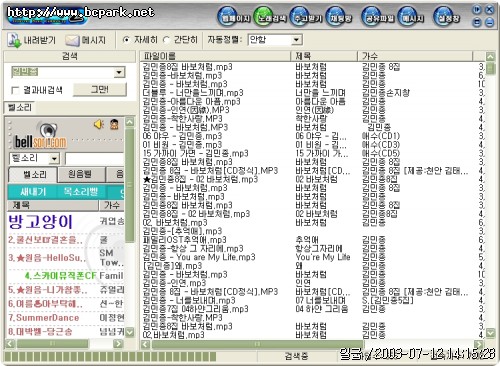Open the 주고받기 transfer button
The height and width of the screenshot is (366, 500).
click(x=306, y=17)
